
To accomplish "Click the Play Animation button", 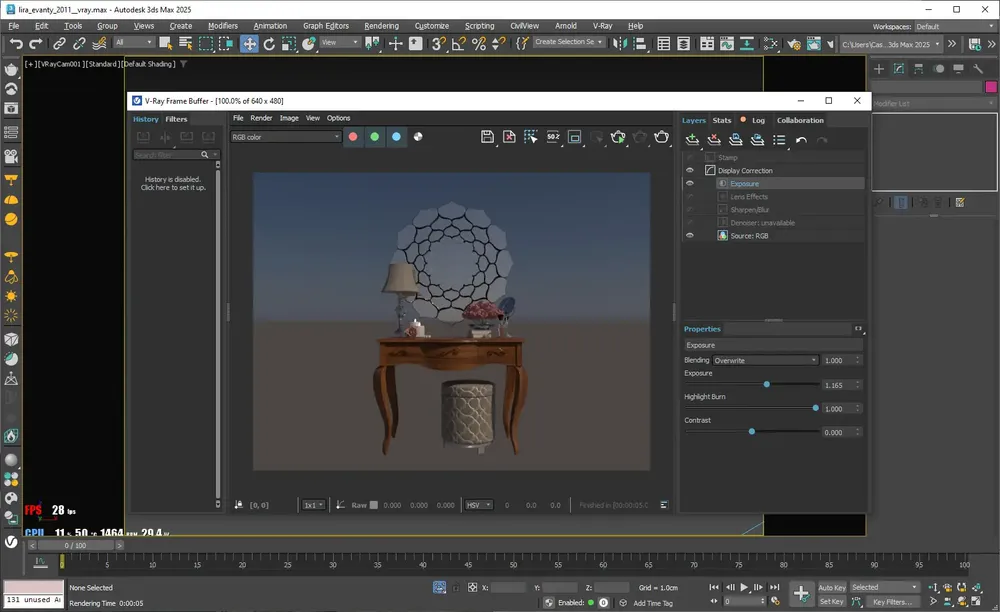I will pyautogui.click(x=744, y=587).
